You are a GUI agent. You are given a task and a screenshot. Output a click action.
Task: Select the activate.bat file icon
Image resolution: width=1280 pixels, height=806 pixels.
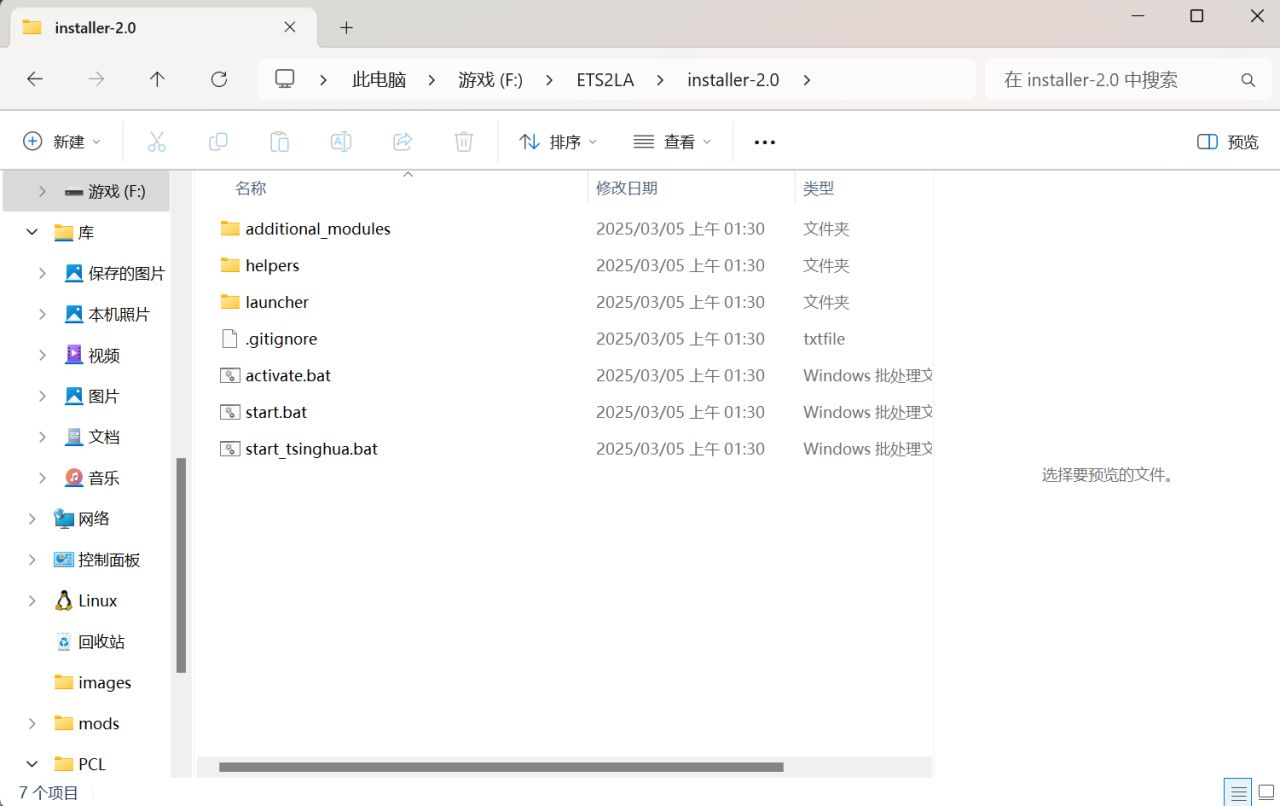(x=230, y=375)
